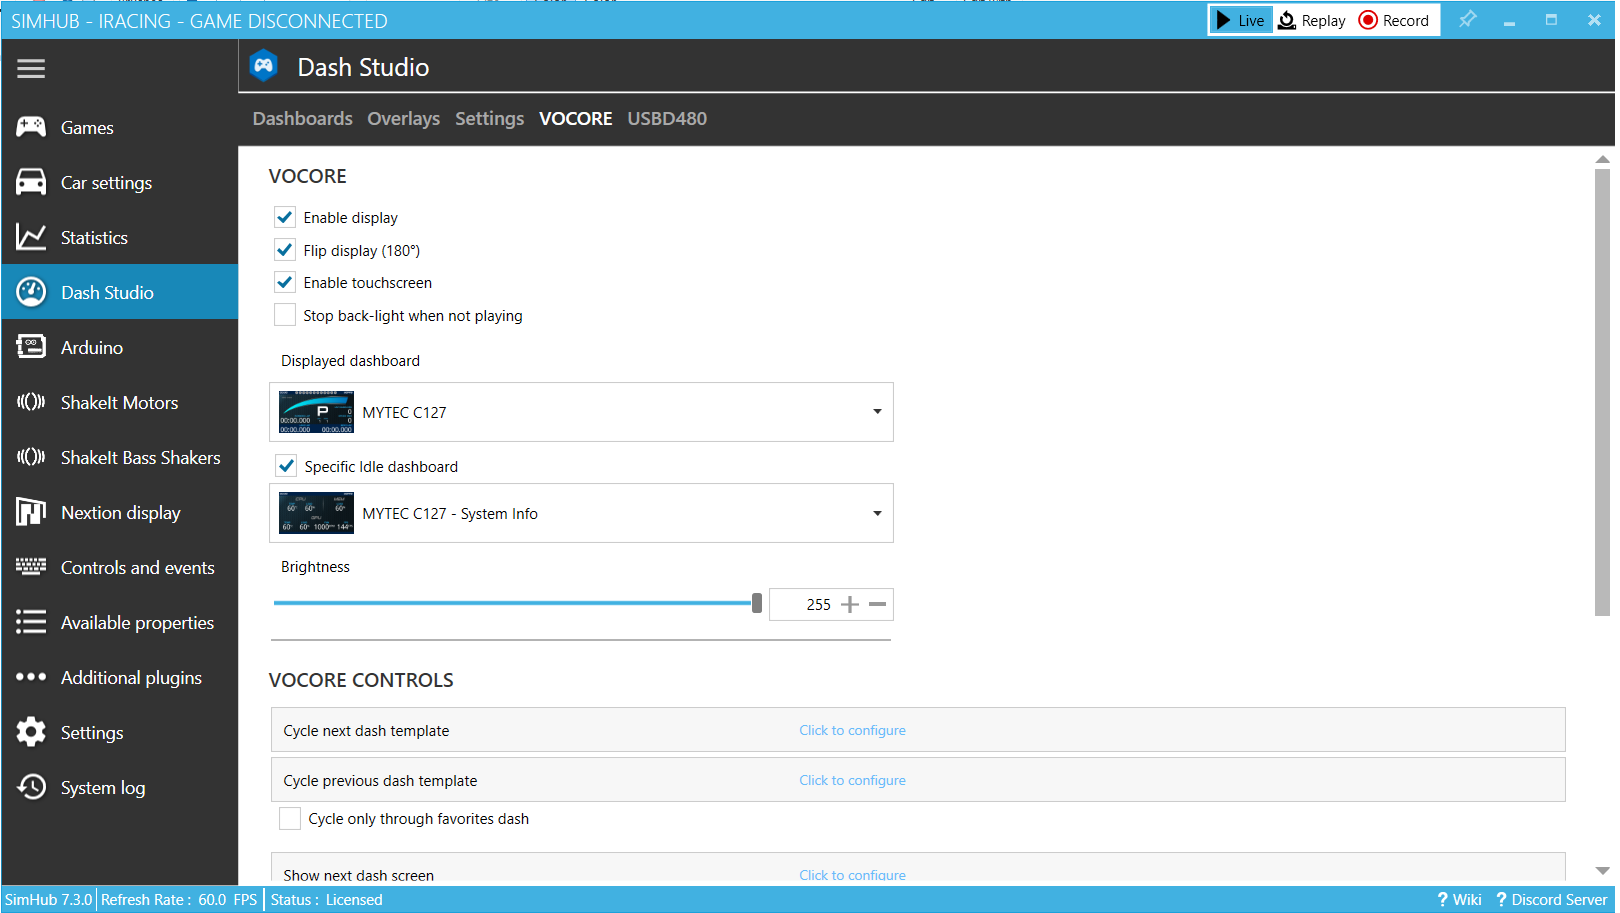Open the hamburger menu icon

[31, 68]
